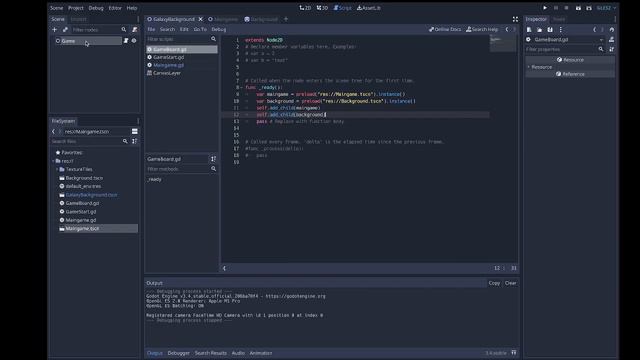Play the project
Screen dimensions: 640x360
click(x=545, y=8)
